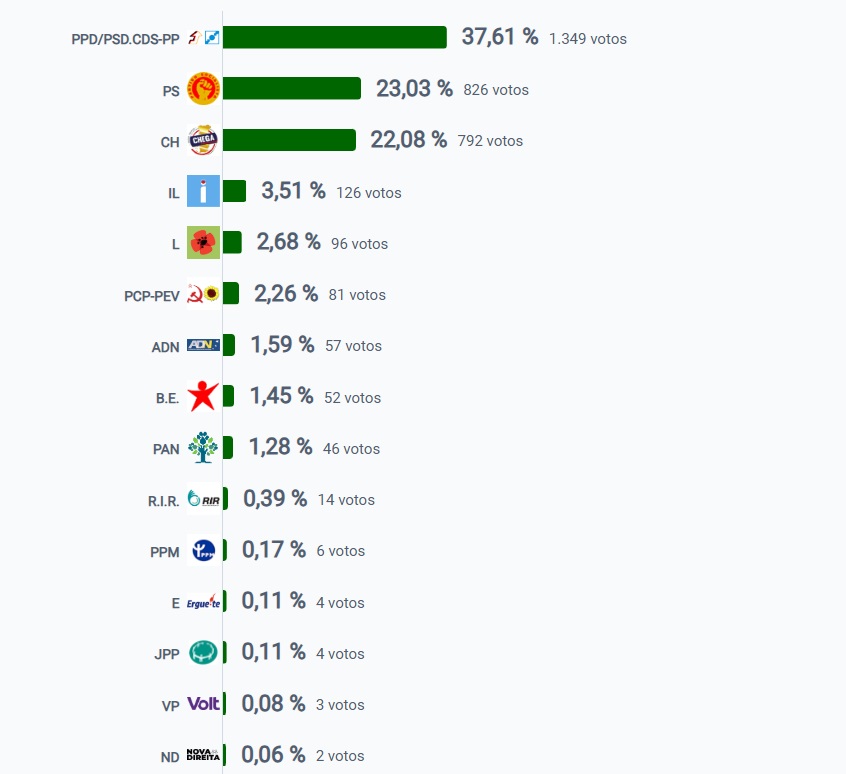
Task: Click the Ergue-te party logo
Action: (203, 601)
